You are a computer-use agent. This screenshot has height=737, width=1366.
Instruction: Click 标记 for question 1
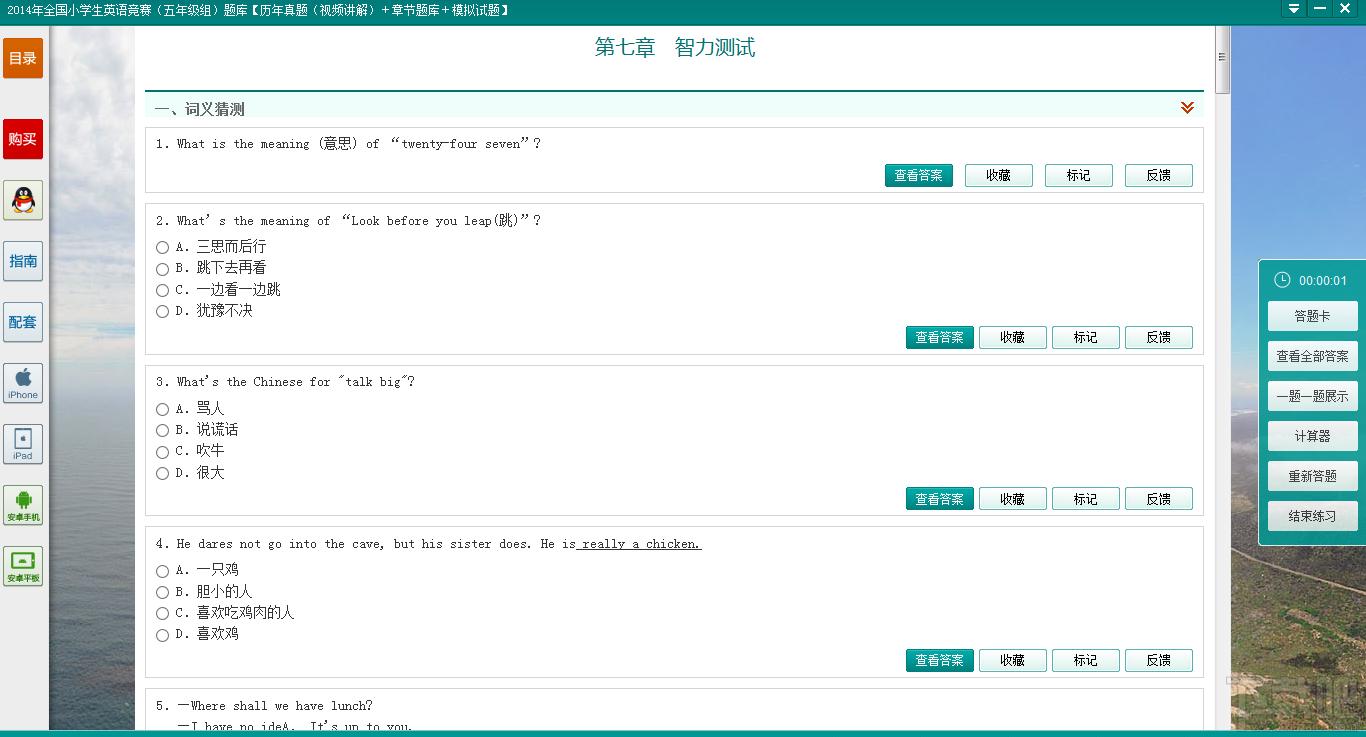tap(1079, 175)
